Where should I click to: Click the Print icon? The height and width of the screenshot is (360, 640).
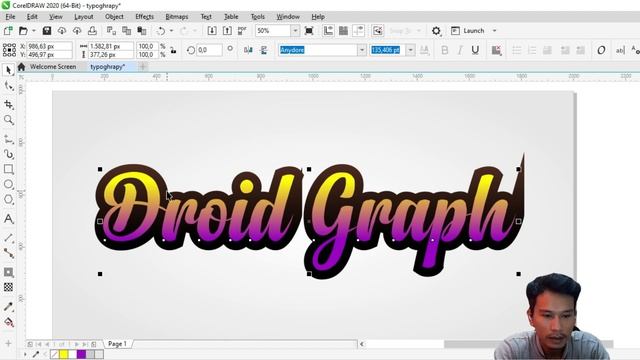click(x=92, y=31)
